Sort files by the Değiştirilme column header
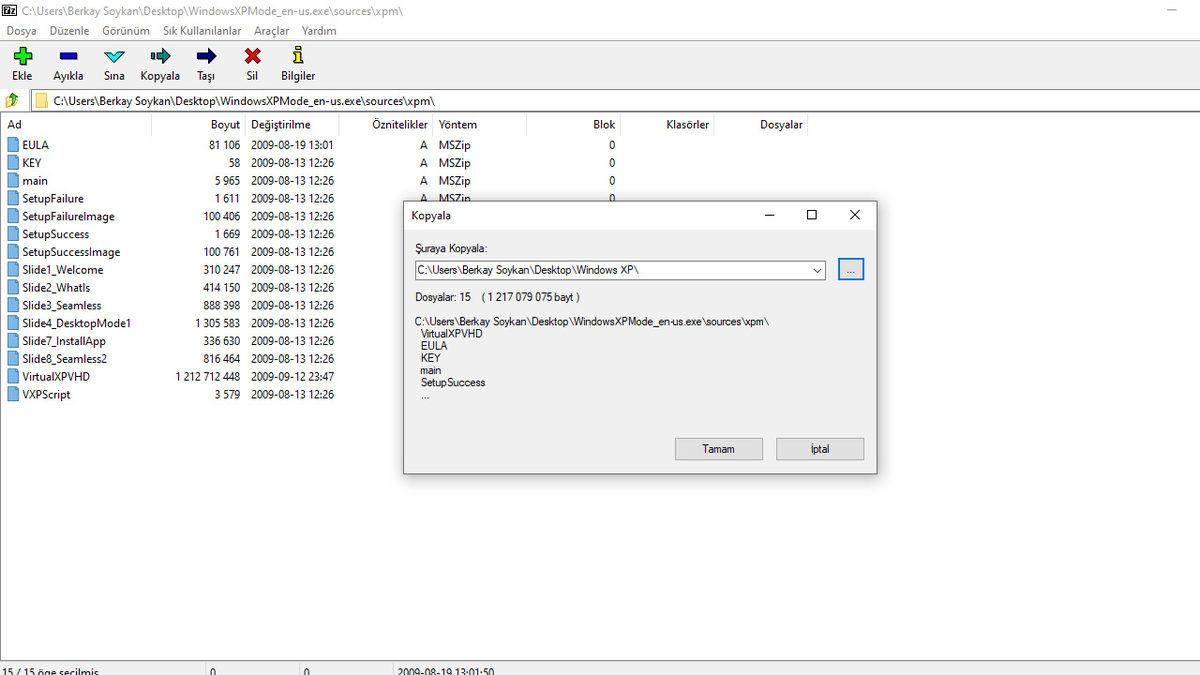 click(281, 125)
